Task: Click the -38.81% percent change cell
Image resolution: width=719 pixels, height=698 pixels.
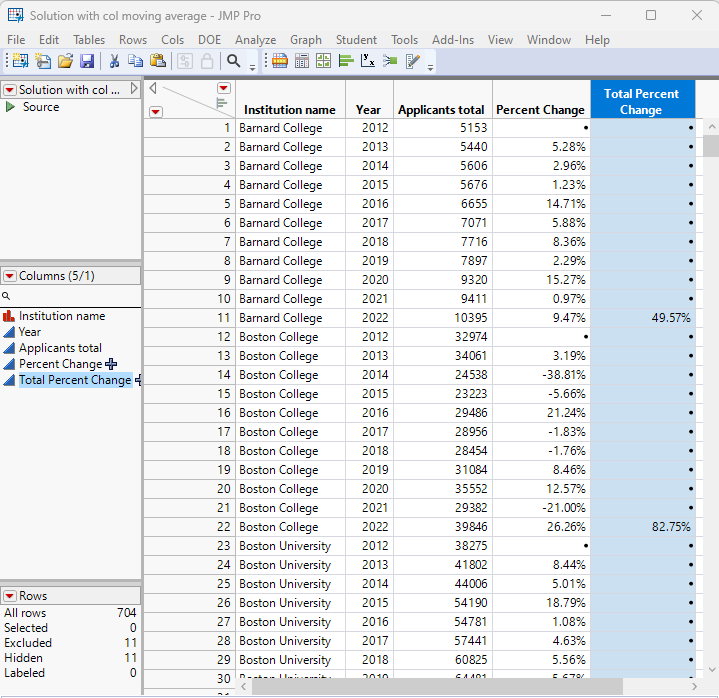Action: 542,375
